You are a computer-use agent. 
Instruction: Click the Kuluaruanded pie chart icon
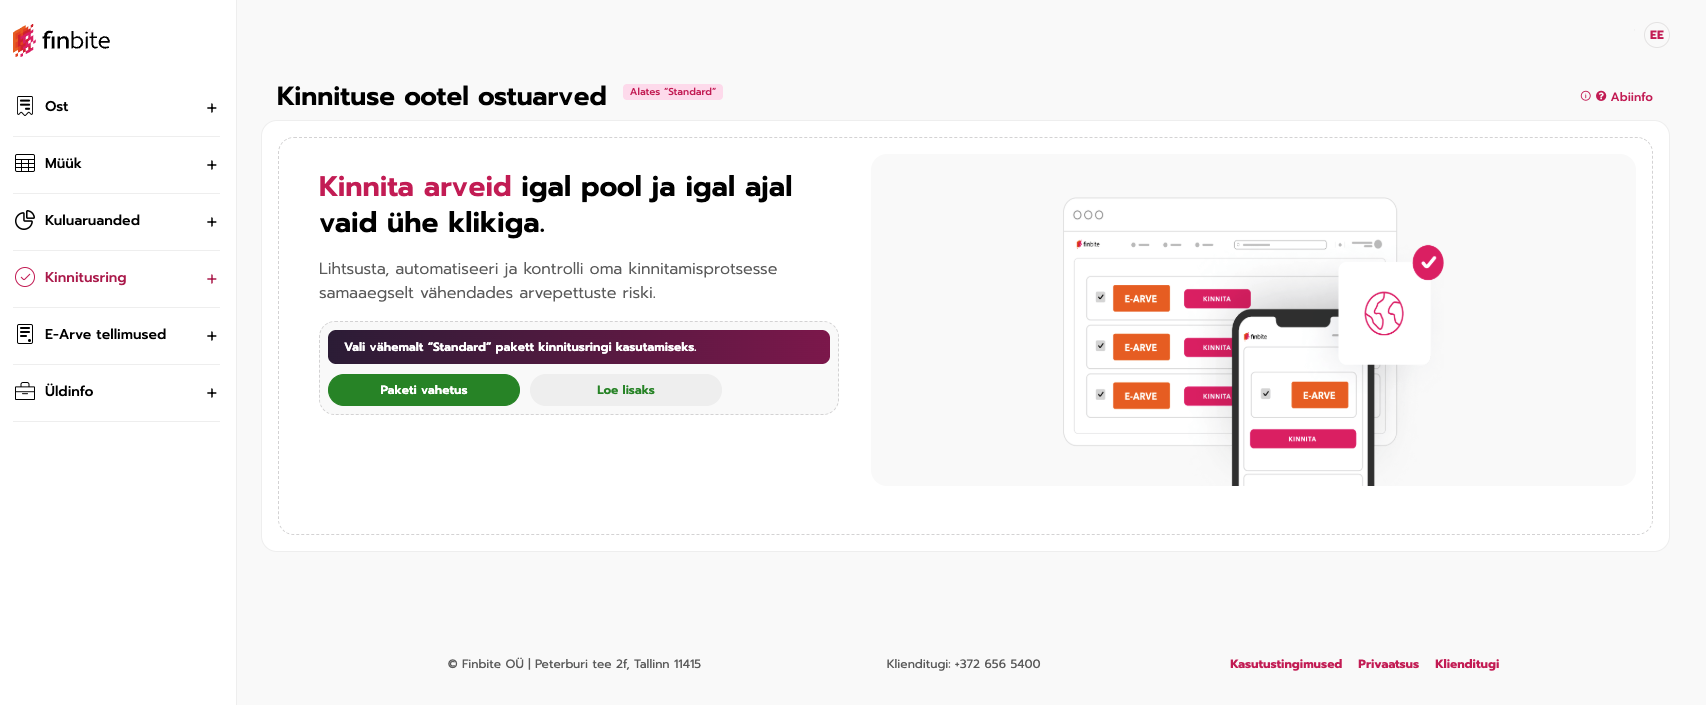(x=25, y=220)
